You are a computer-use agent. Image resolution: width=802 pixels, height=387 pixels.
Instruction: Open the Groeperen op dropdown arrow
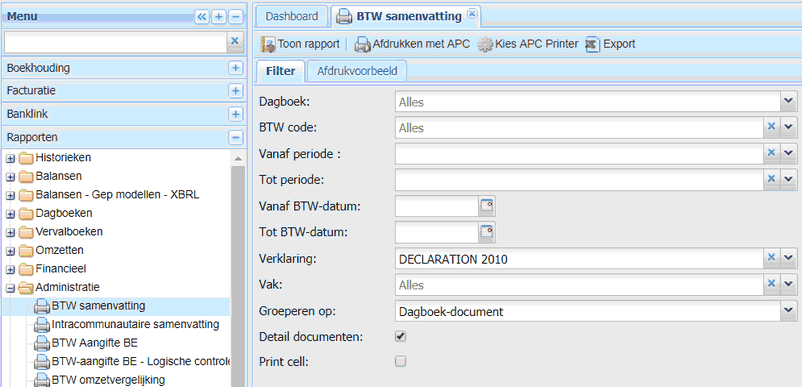789,310
